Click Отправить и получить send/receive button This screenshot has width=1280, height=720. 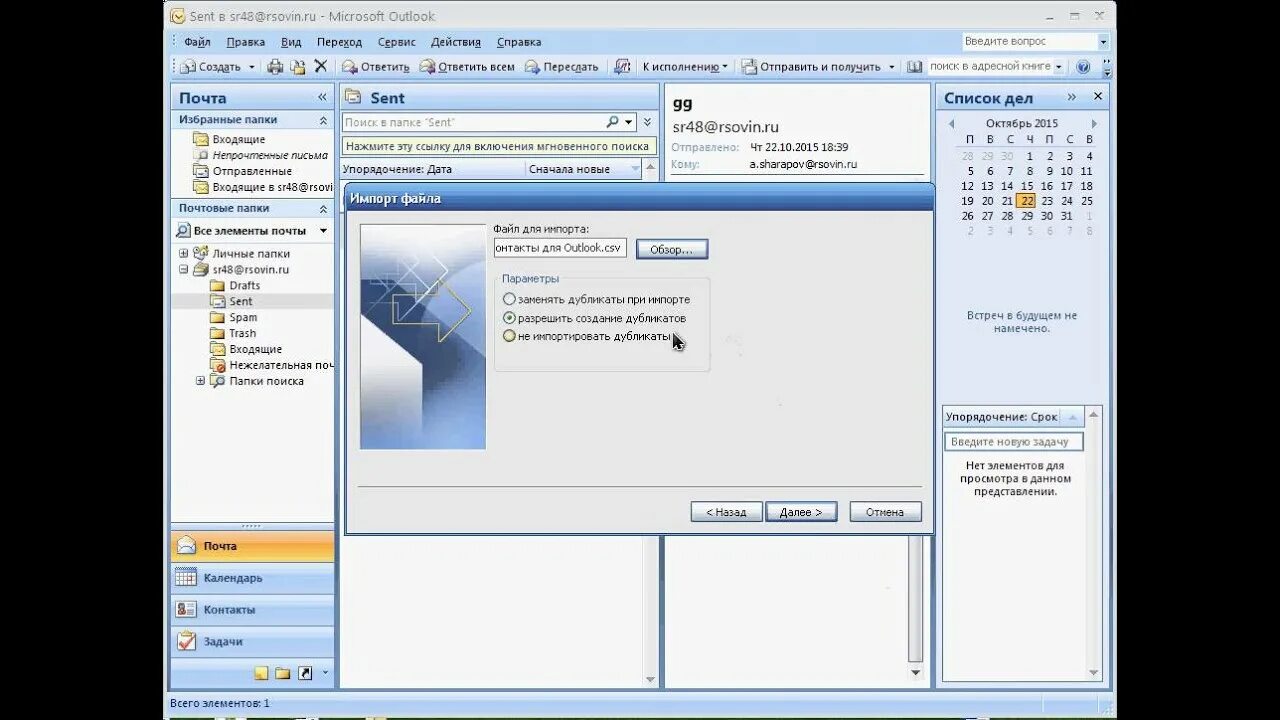pos(812,67)
